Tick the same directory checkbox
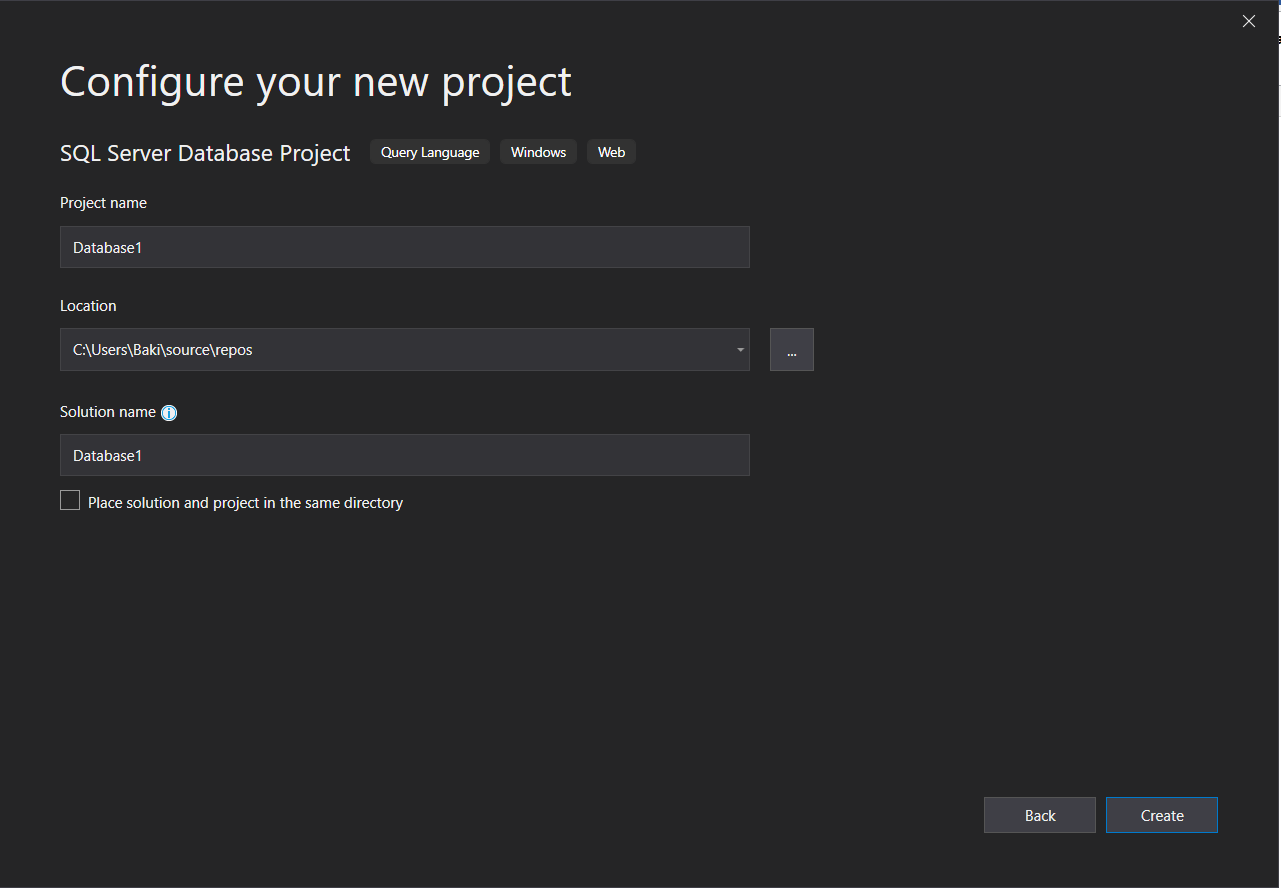1281x888 pixels. 70,501
